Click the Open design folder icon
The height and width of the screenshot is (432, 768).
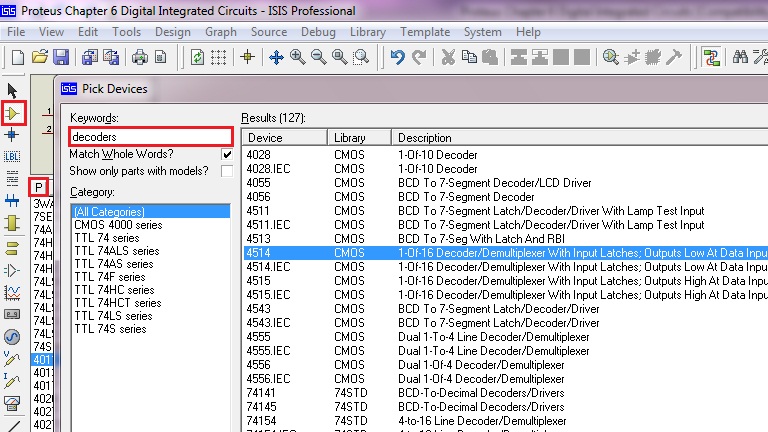[40, 57]
